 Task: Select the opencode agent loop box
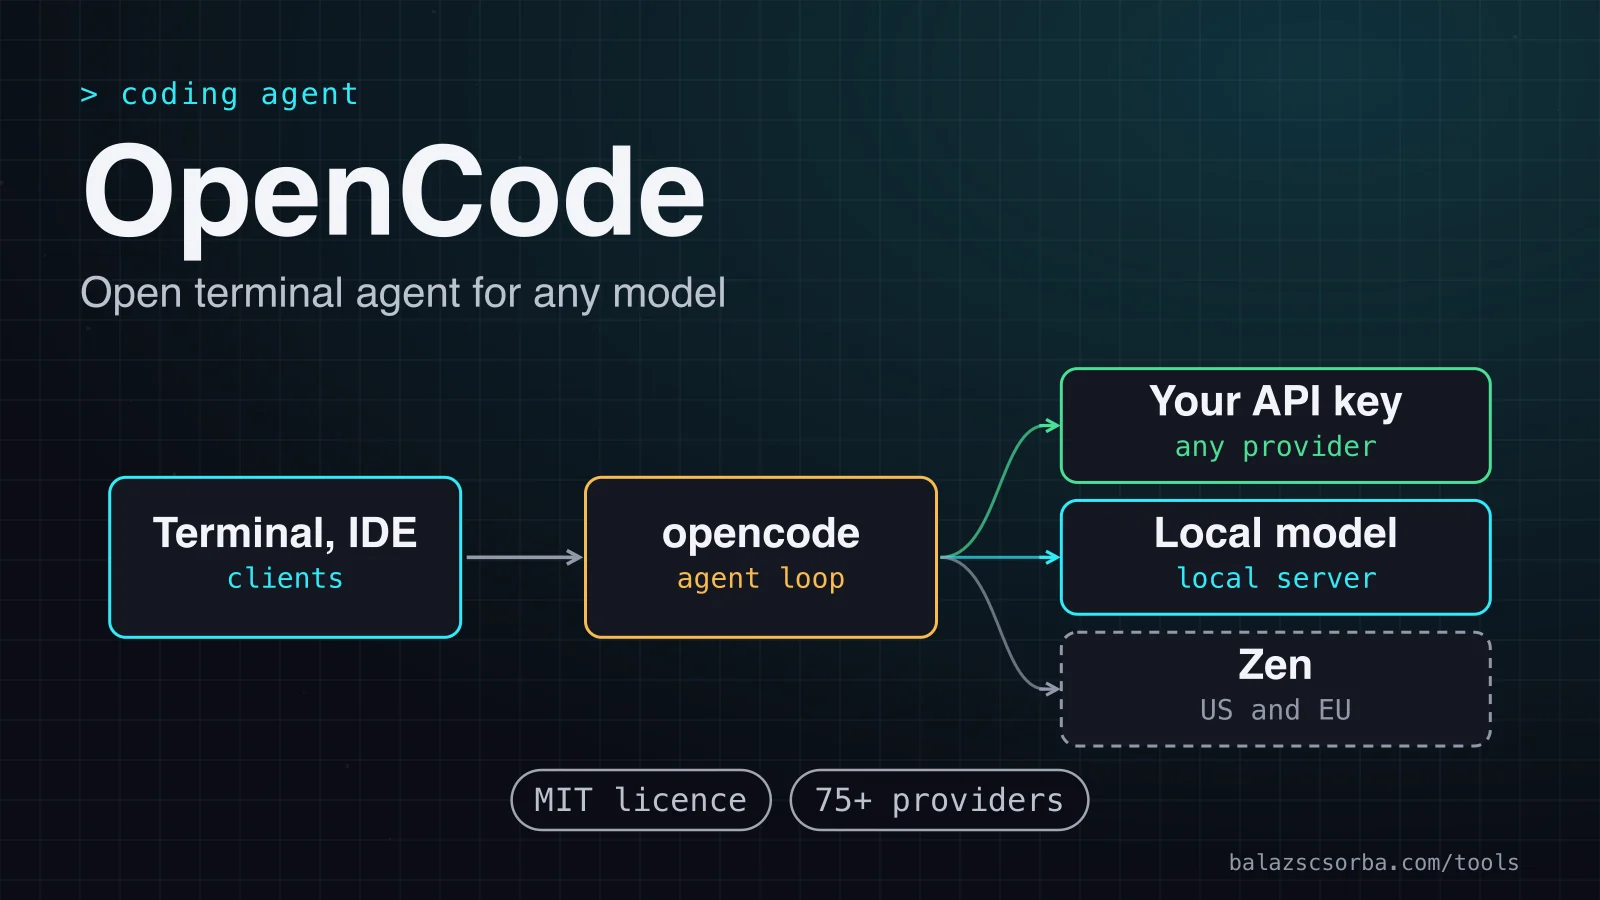coord(761,557)
